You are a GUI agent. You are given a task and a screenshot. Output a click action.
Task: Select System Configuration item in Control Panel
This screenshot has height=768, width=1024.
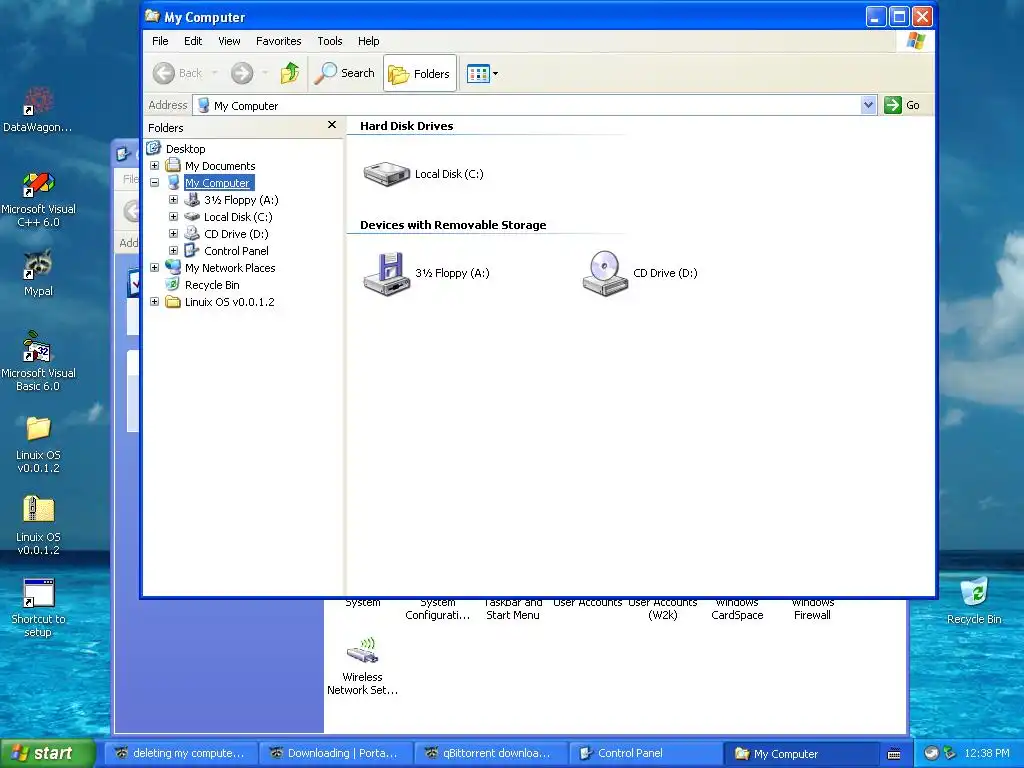(x=438, y=609)
